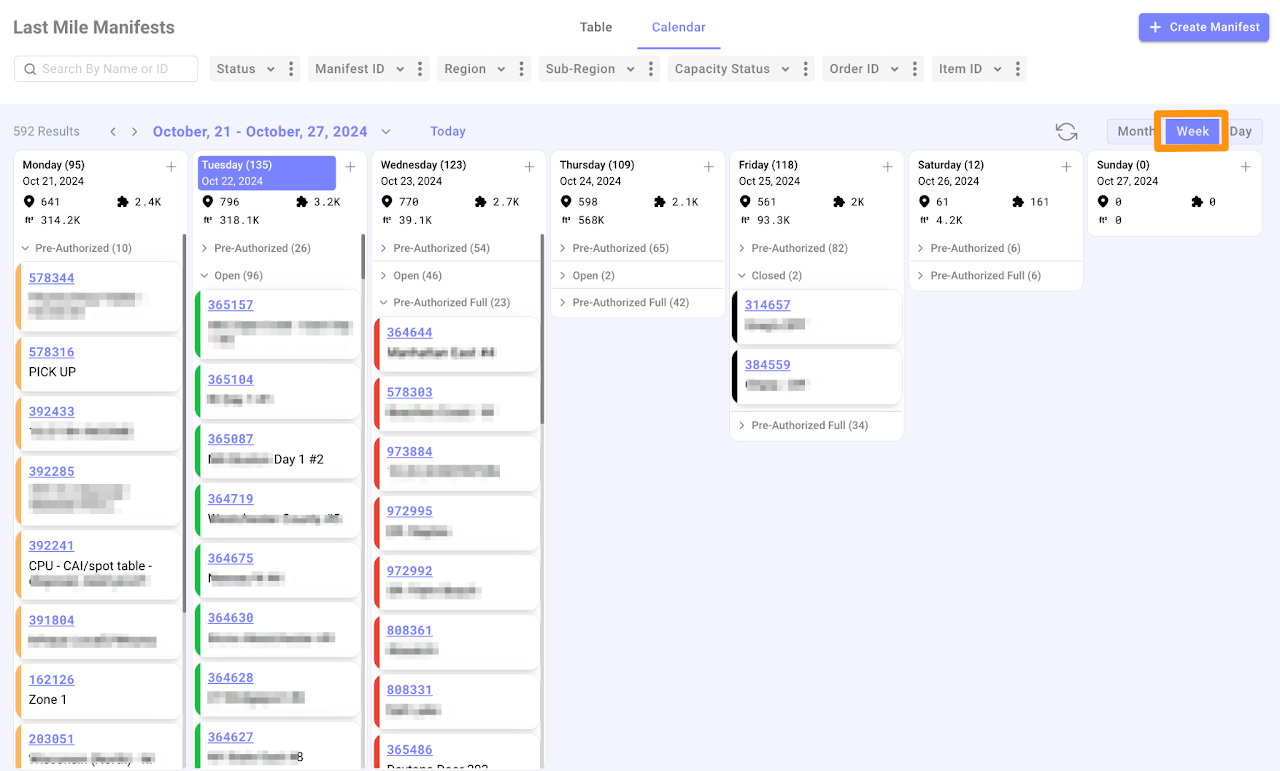
Task: Open the Status filter dropdown
Action: coord(246,69)
